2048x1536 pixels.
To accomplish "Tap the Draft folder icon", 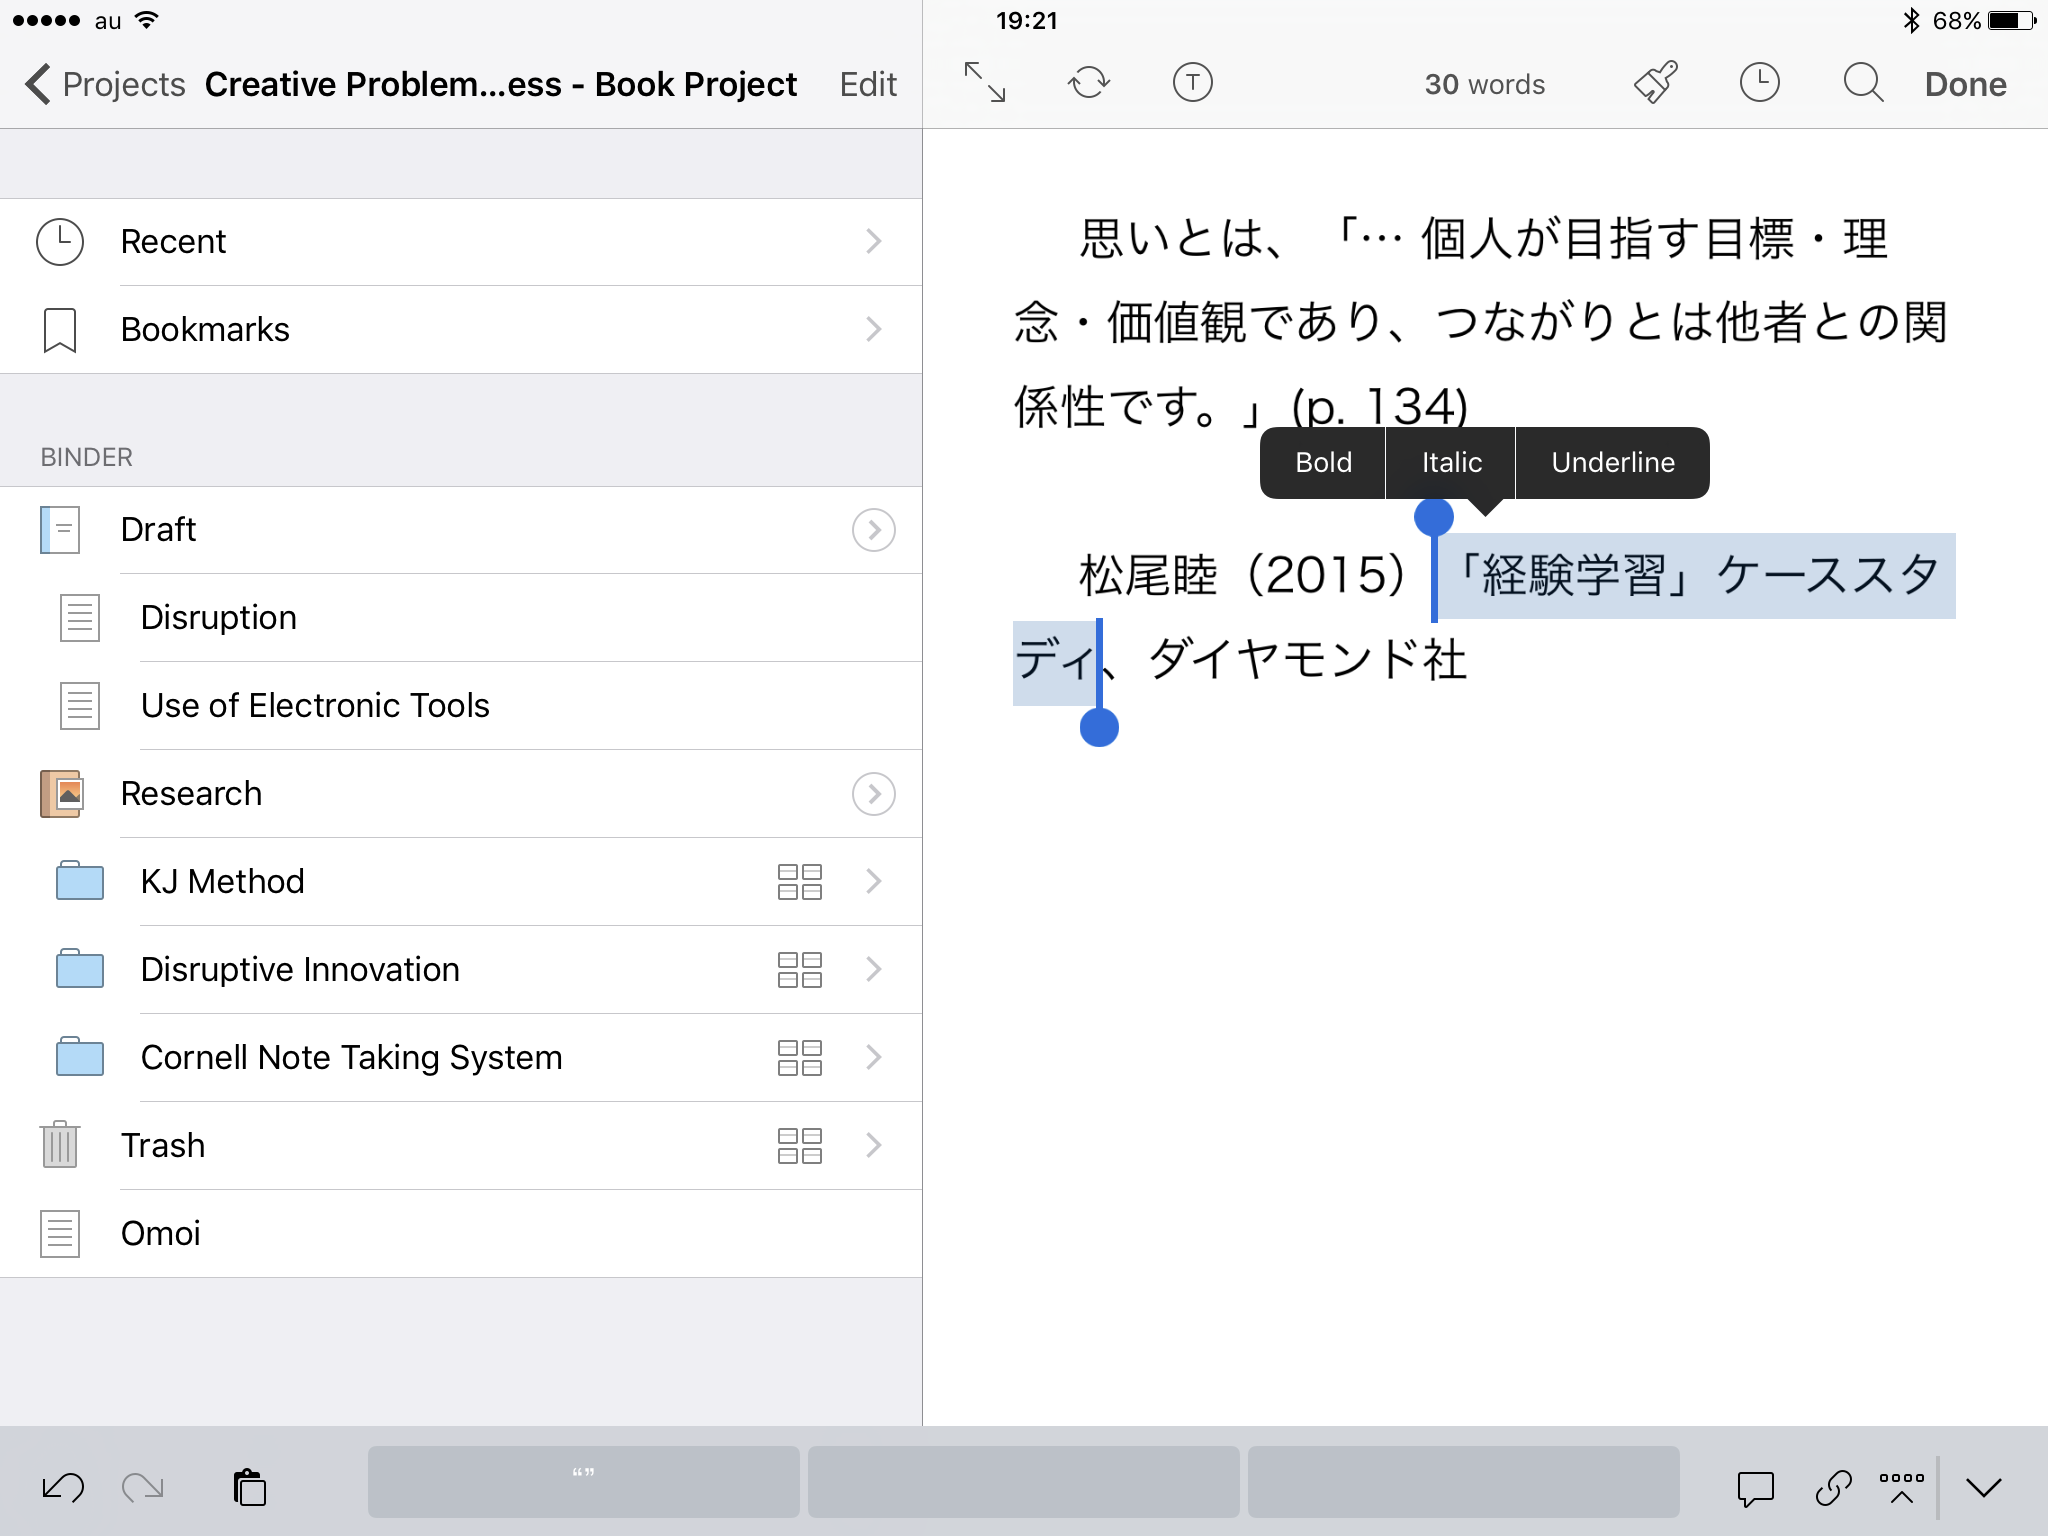I will tap(60, 530).
